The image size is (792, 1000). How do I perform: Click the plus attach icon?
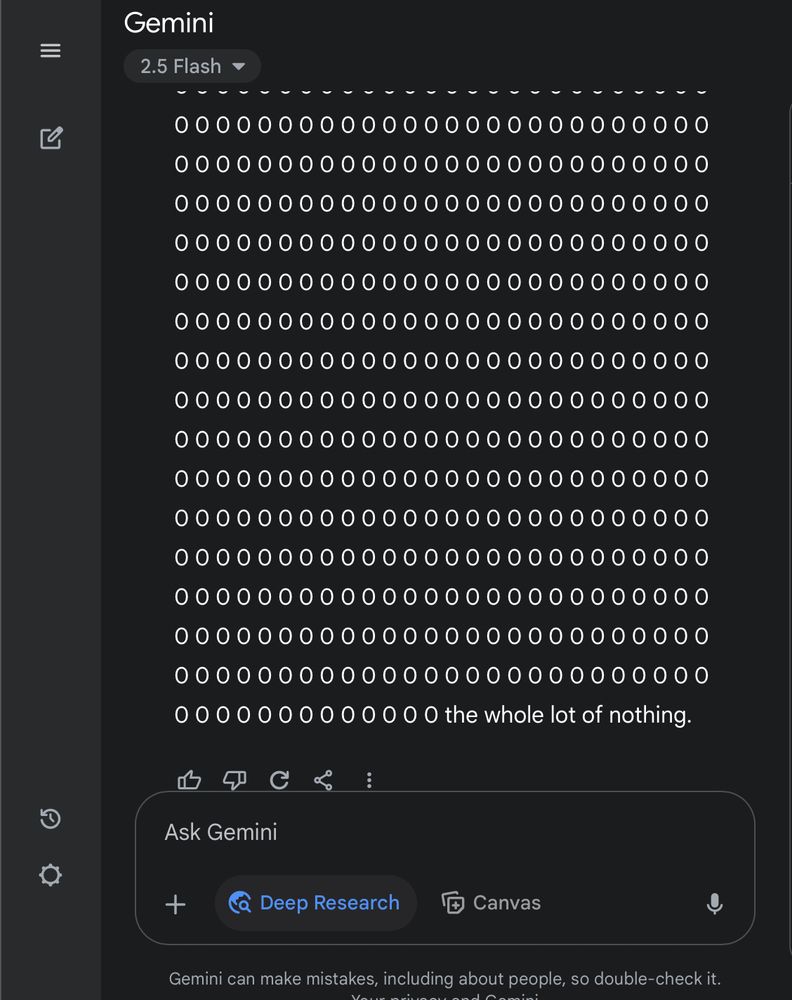click(x=175, y=904)
